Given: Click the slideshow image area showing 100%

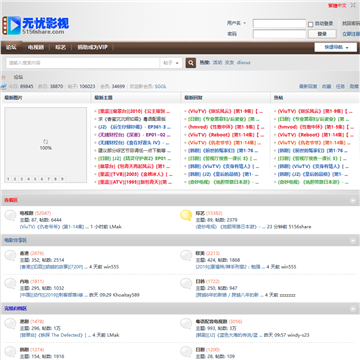Looking at the screenshot, I should 45,145.
